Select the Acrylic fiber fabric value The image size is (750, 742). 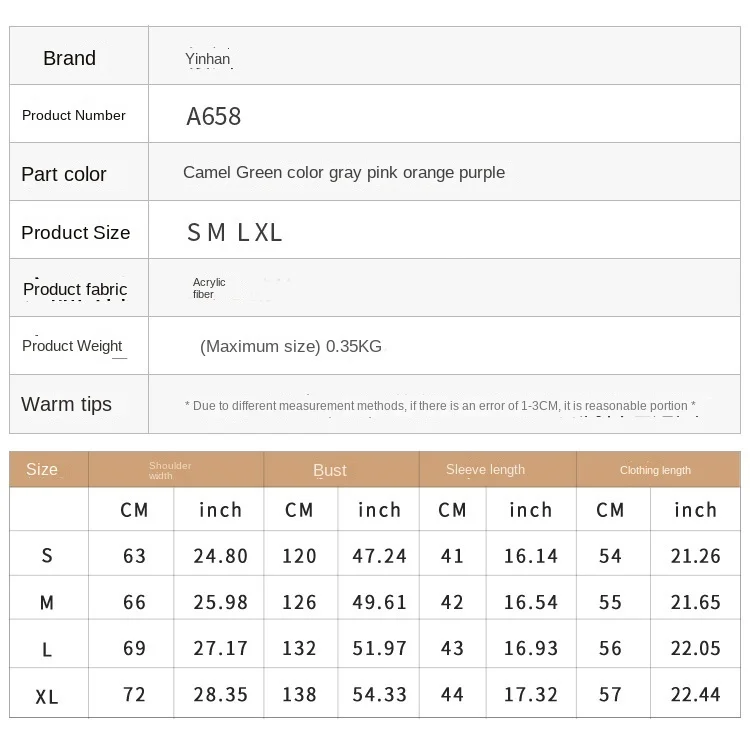209,288
